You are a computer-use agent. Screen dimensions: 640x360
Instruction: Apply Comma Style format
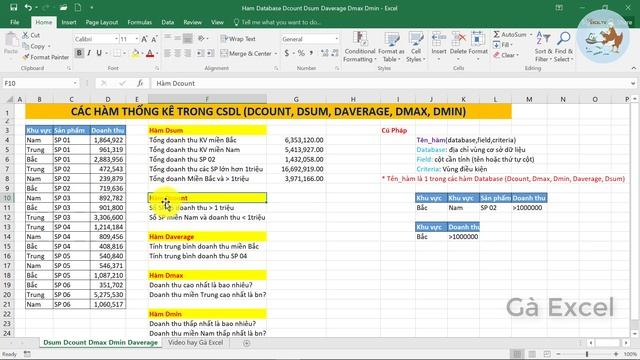coord(312,53)
